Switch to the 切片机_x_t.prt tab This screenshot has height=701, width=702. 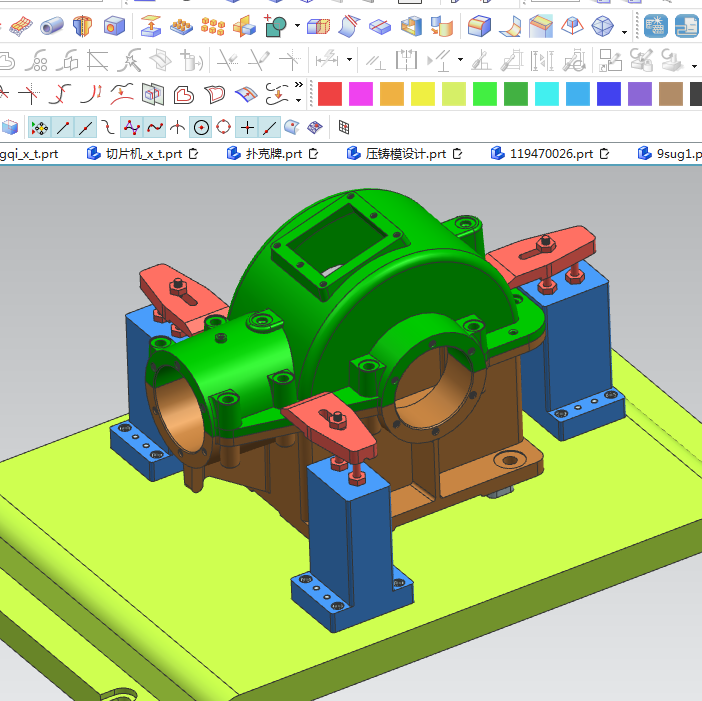tap(144, 154)
